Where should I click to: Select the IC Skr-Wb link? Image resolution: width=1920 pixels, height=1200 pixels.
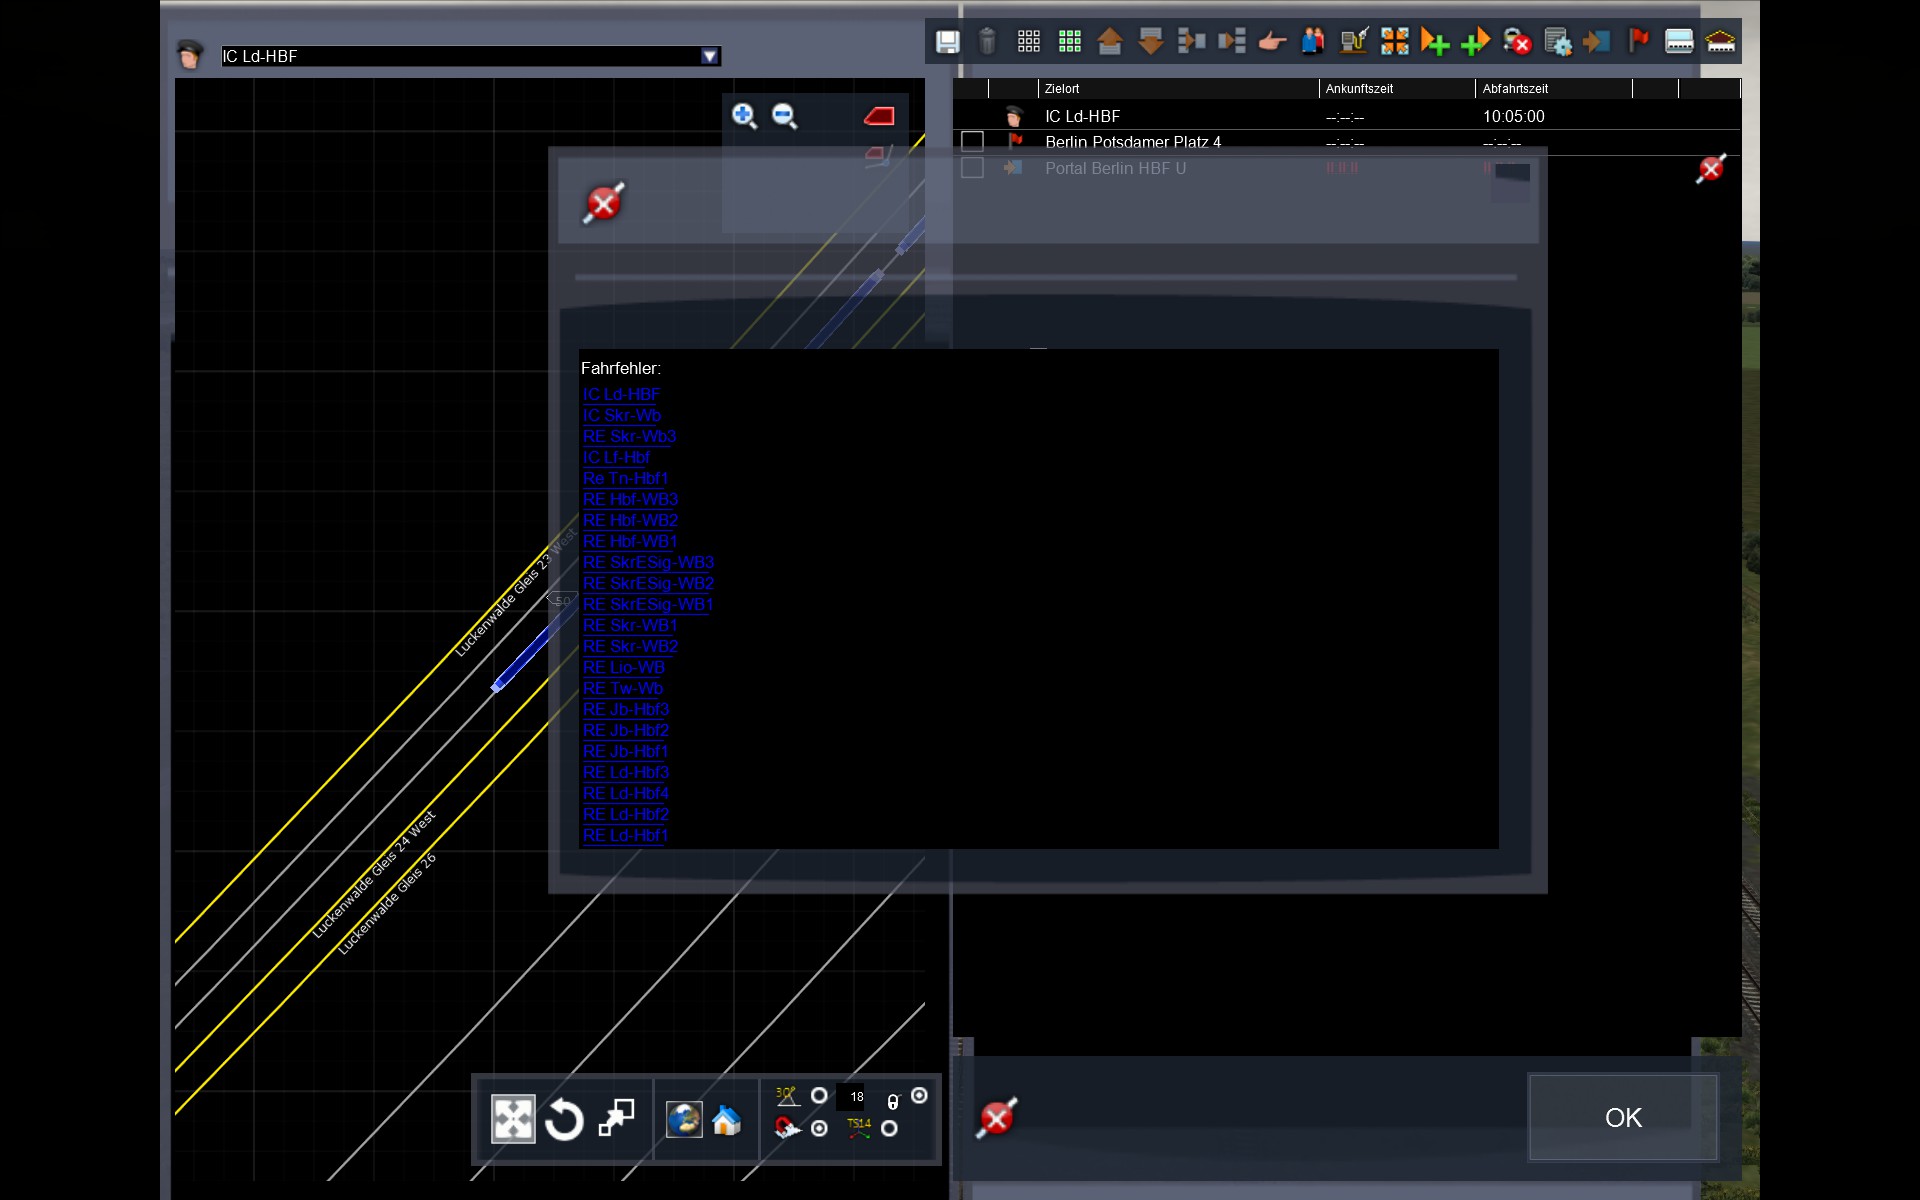tap(622, 415)
